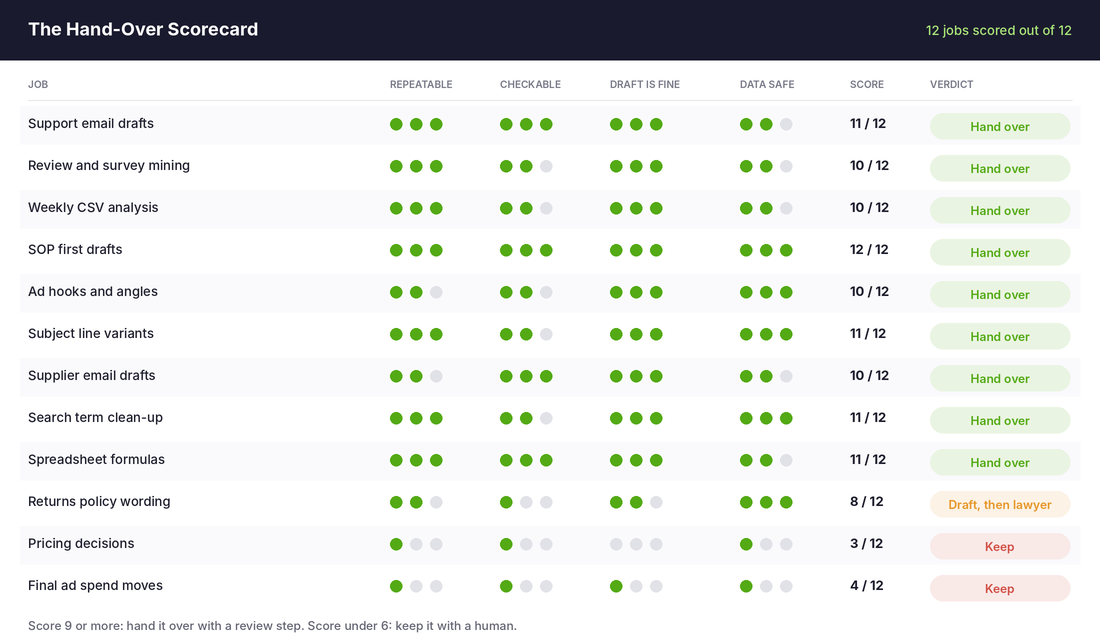The width and height of the screenshot is (1100, 640).
Task: Click the Keep verdict for Final ad spend moves
Action: click(x=1000, y=589)
